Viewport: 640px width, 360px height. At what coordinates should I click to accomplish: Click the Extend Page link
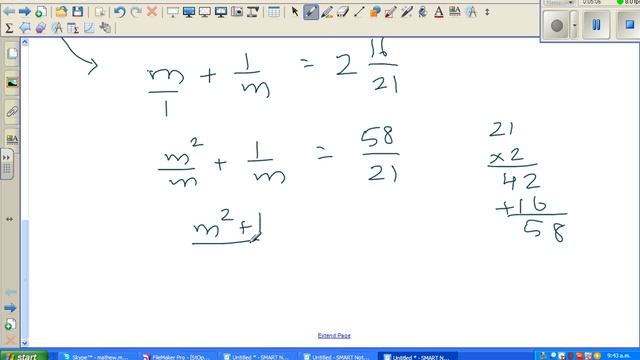pyautogui.click(x=334, y=336)
